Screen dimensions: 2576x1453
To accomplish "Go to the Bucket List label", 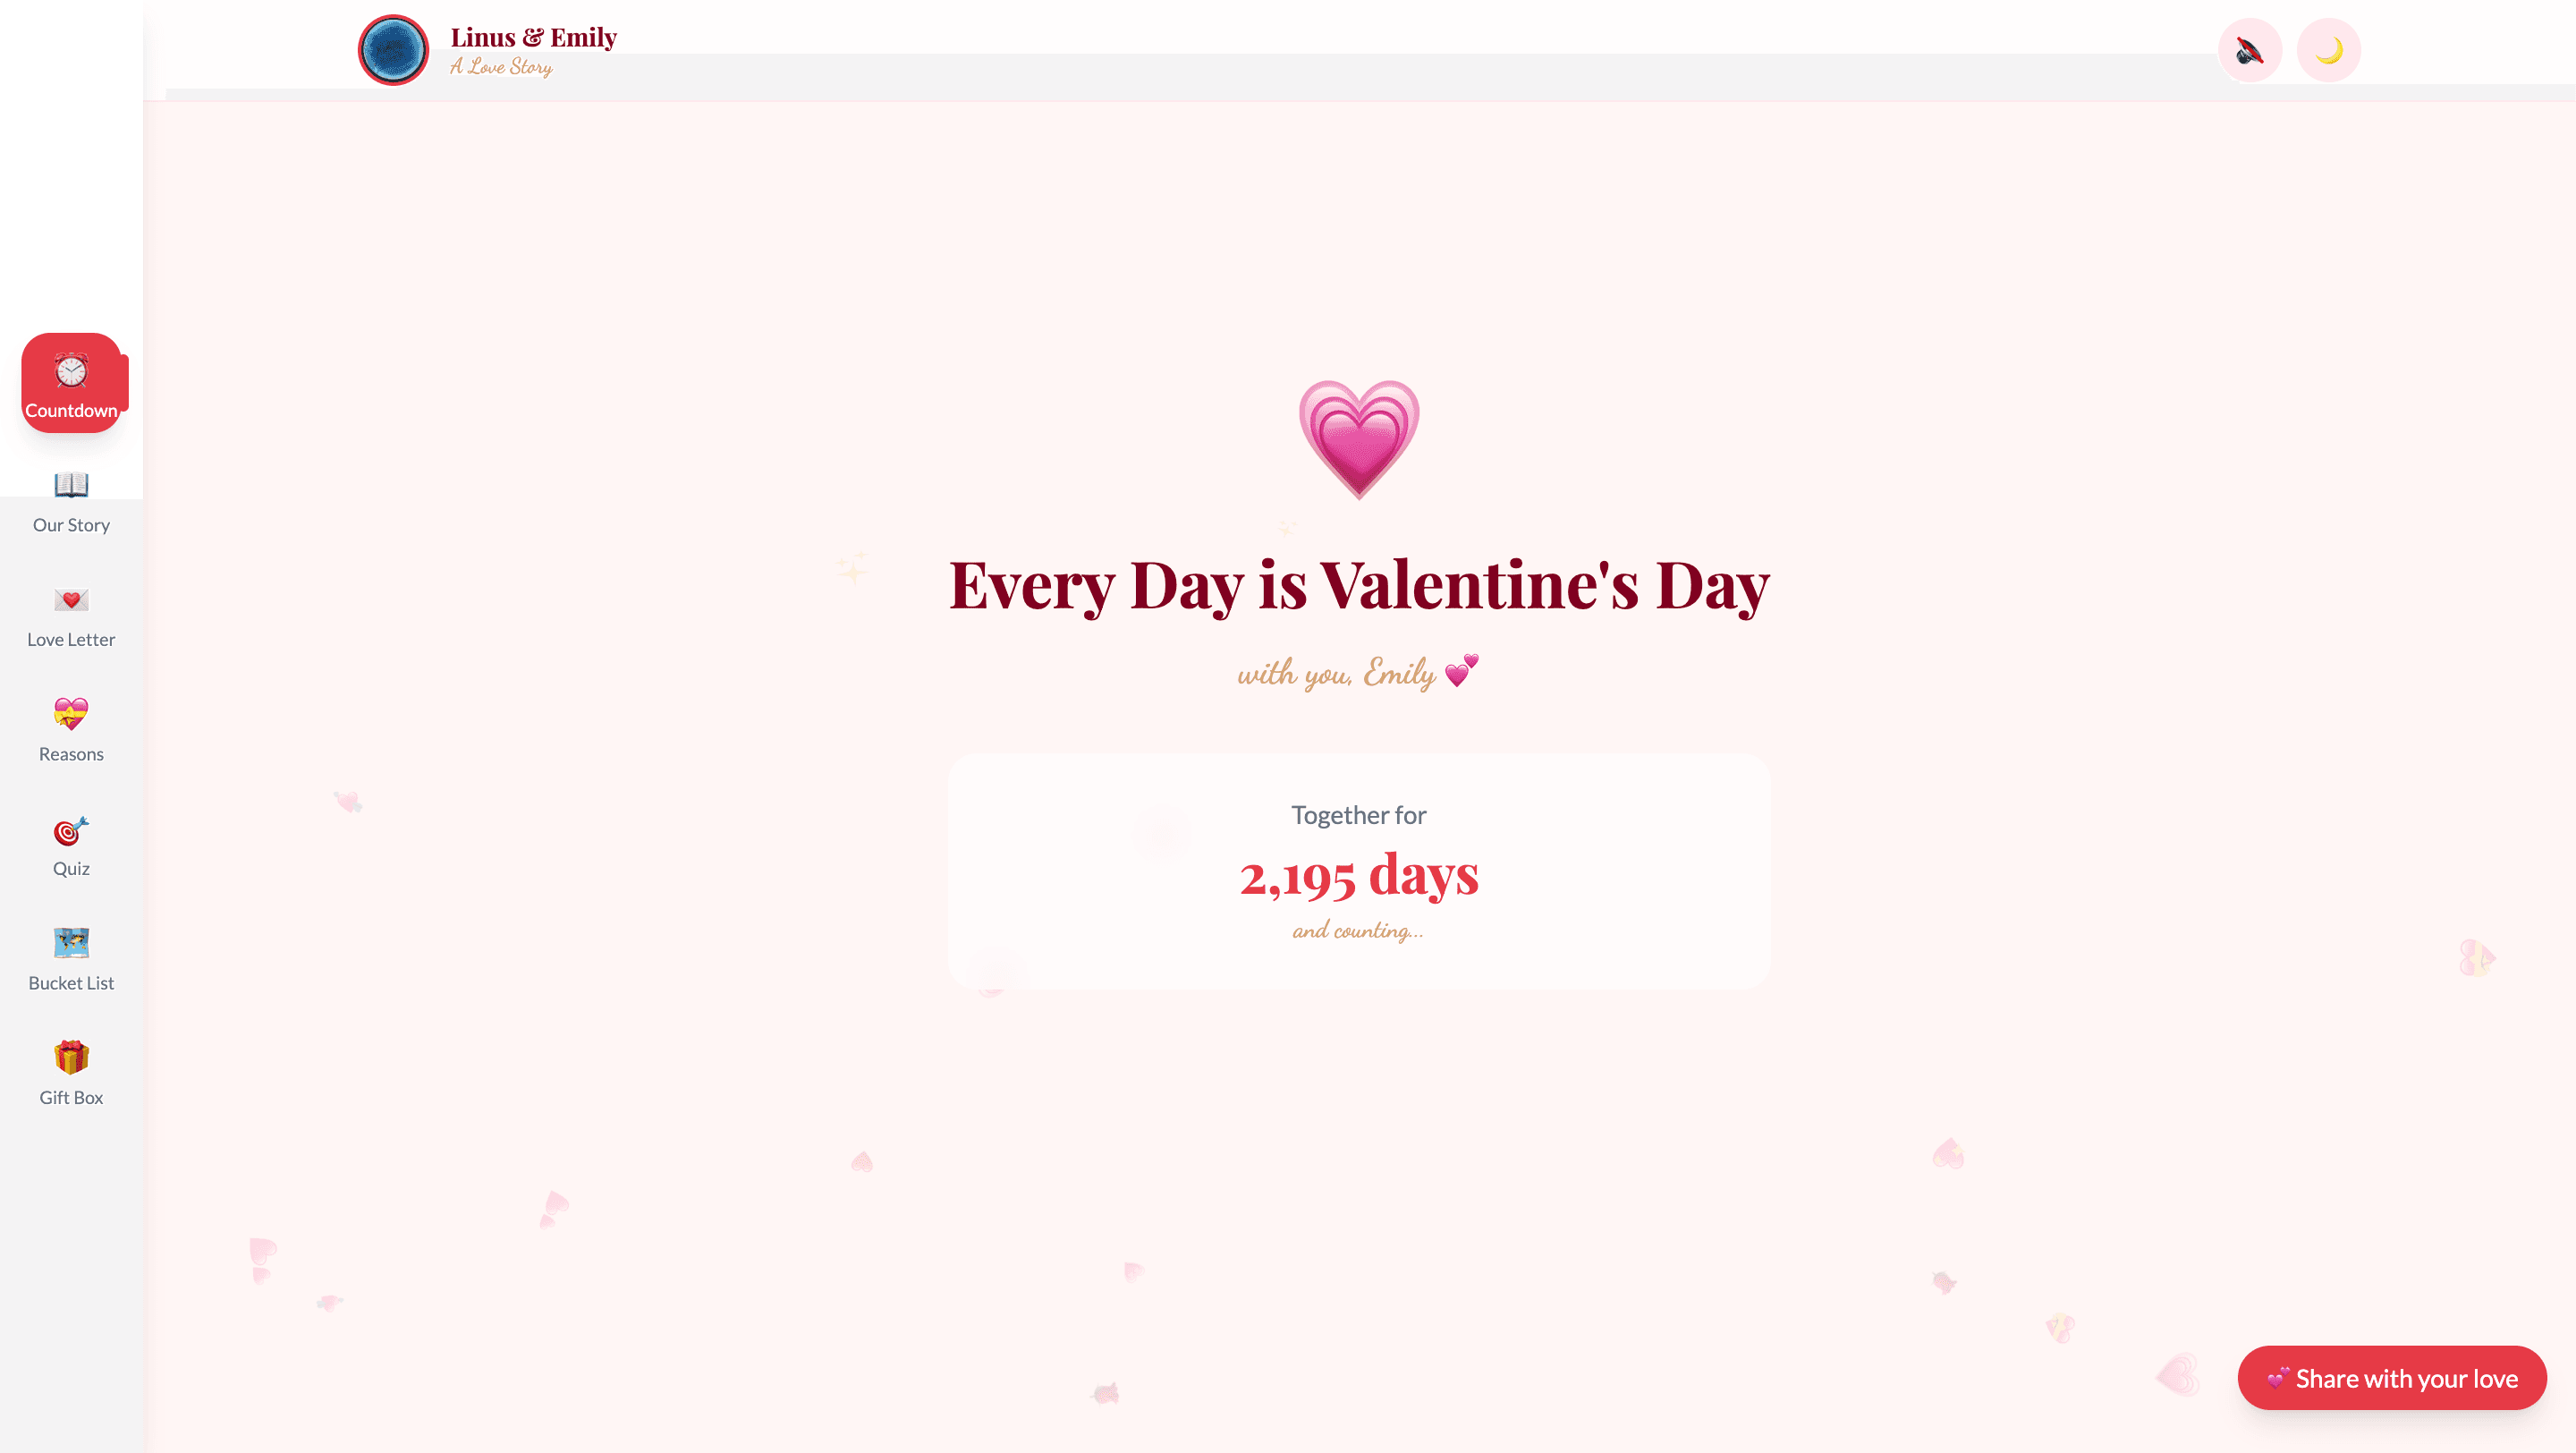I will click(71, 983).
